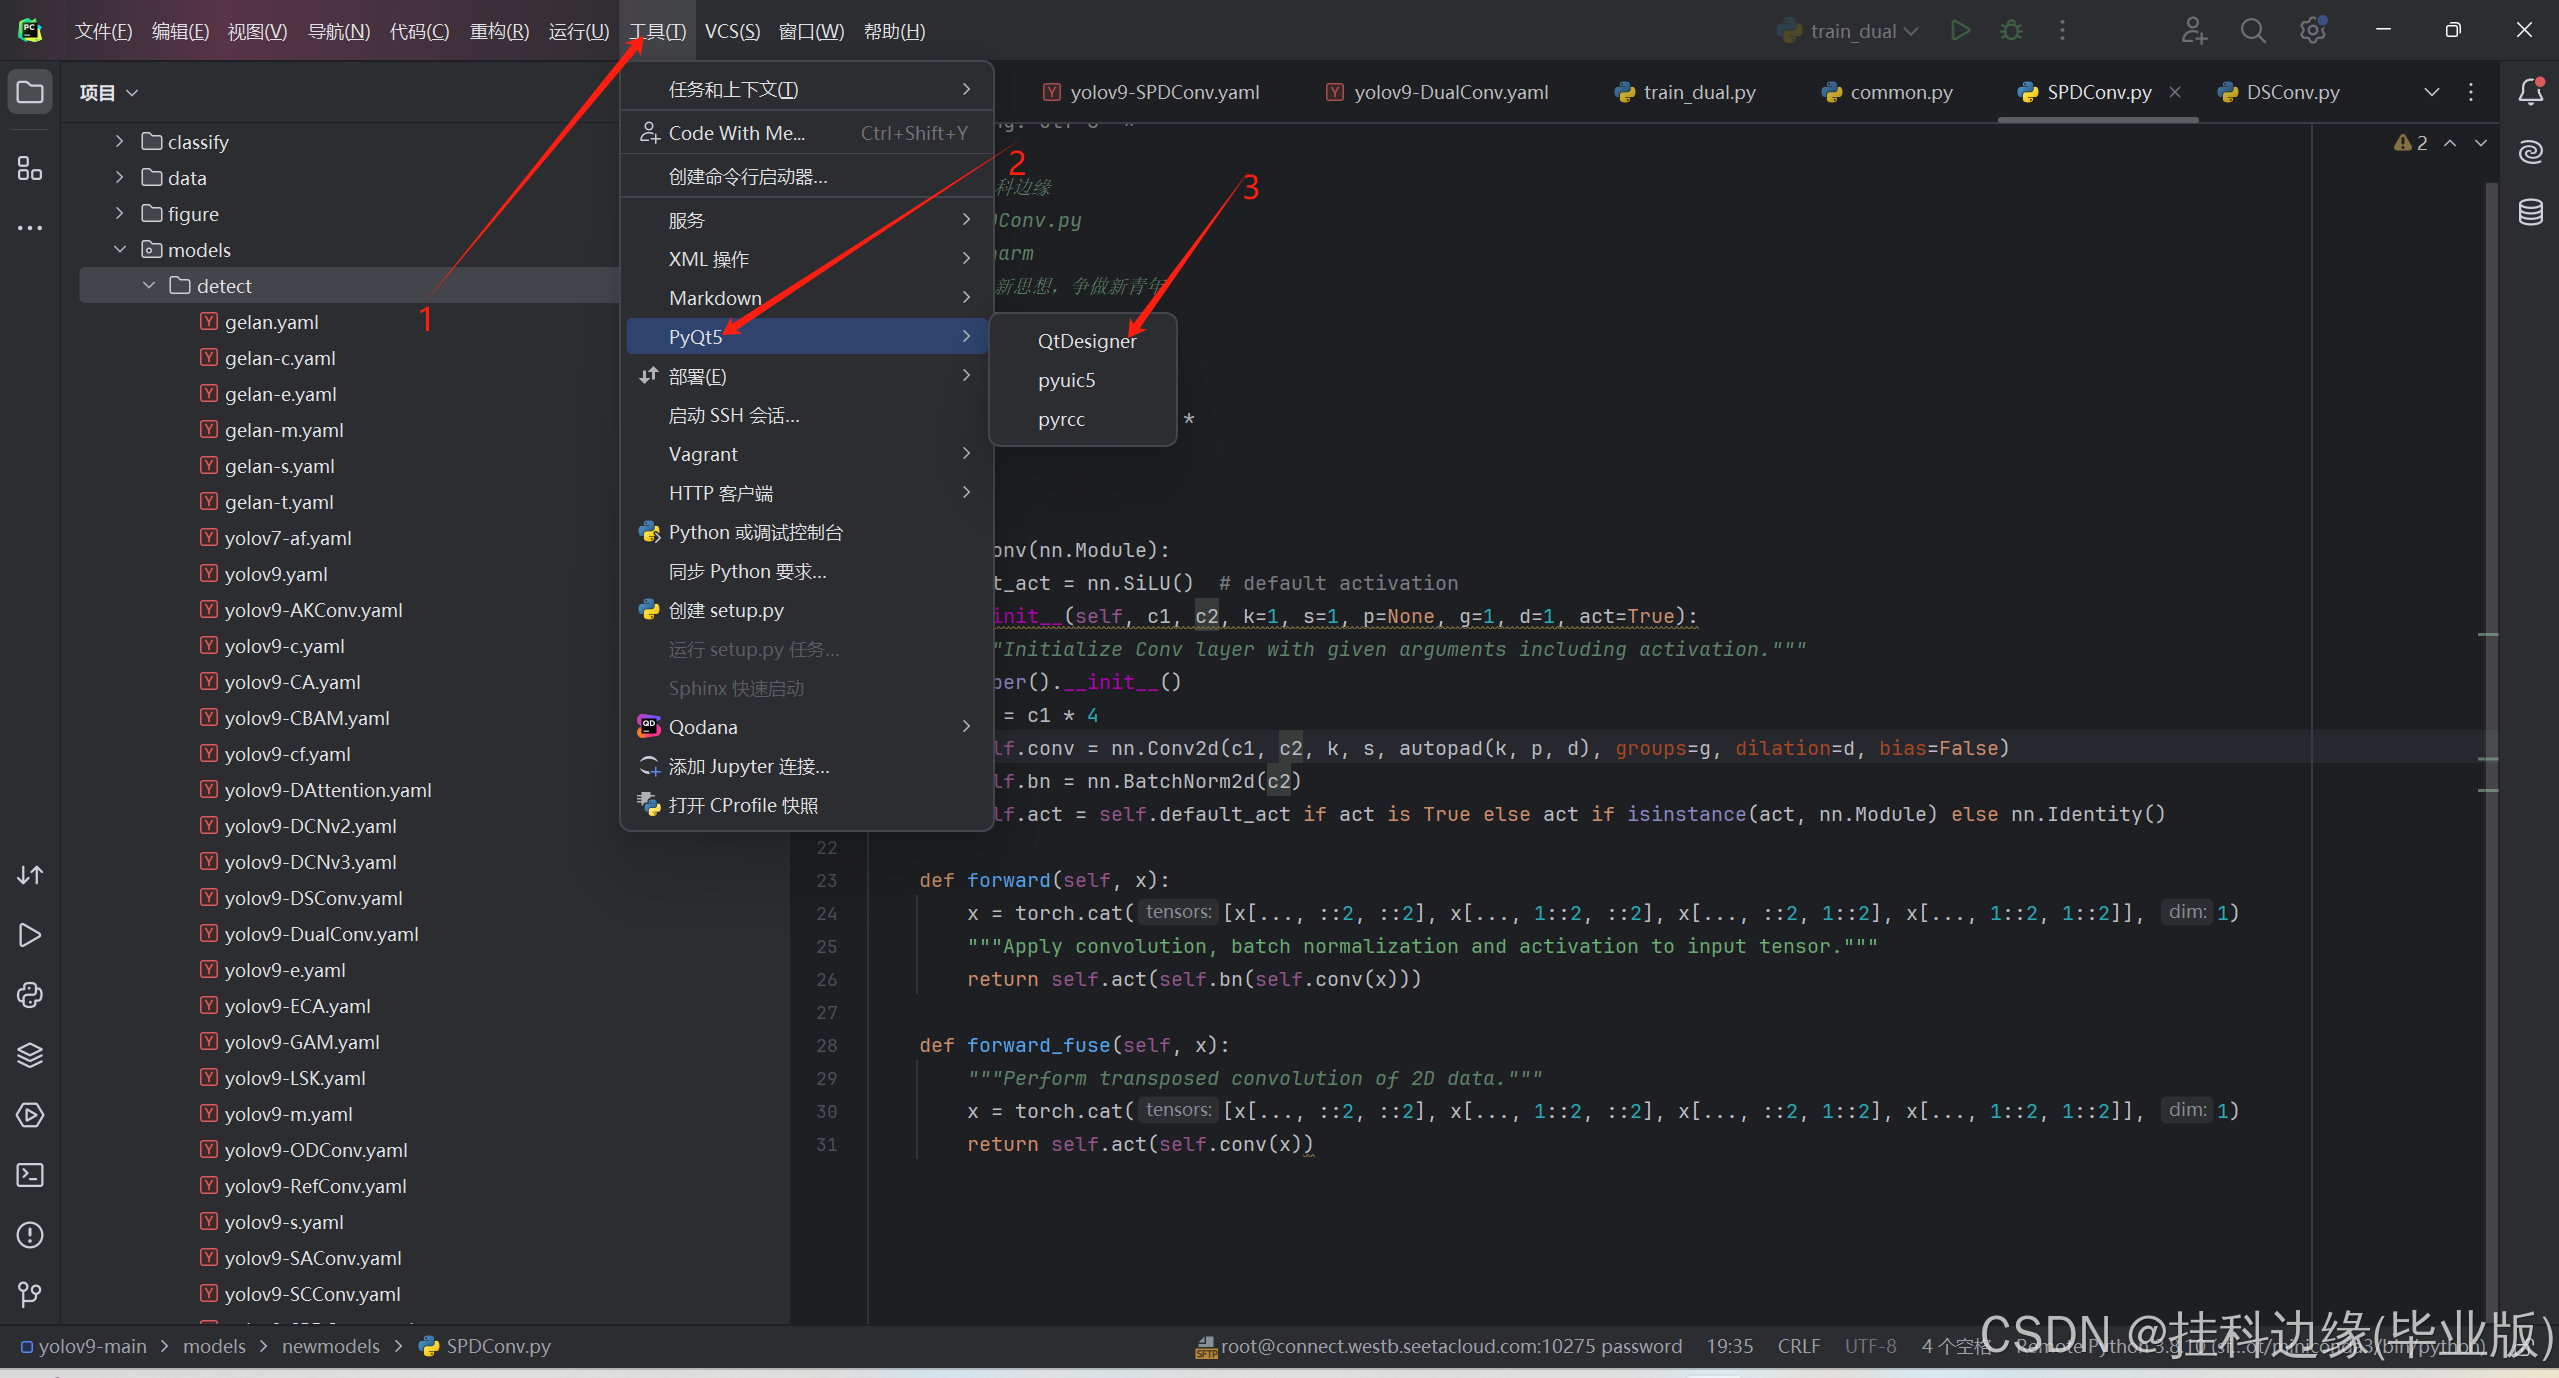Viewport: 2559px width, 1378px height.
Task: Expand the classify folder
Action: tap(120, 141)
